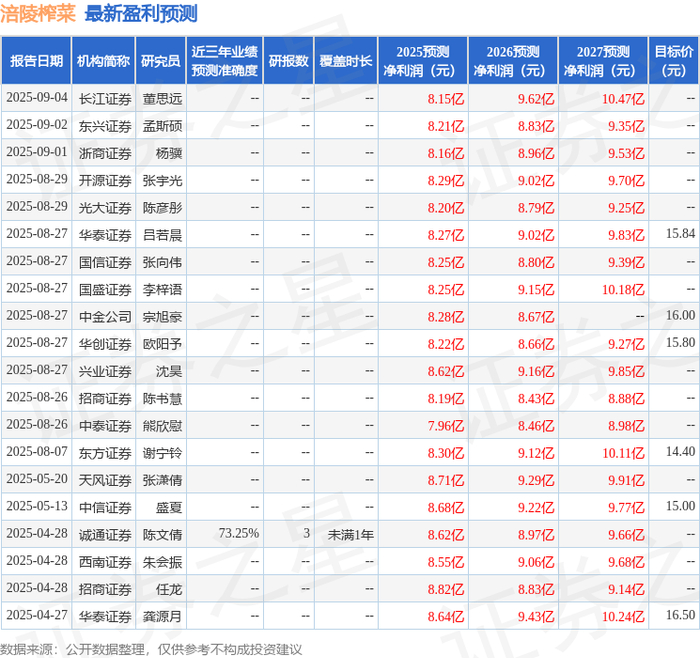Click the 近三年业绩预测准确度 column header
The image size is (700, 658).
[225, 61]
